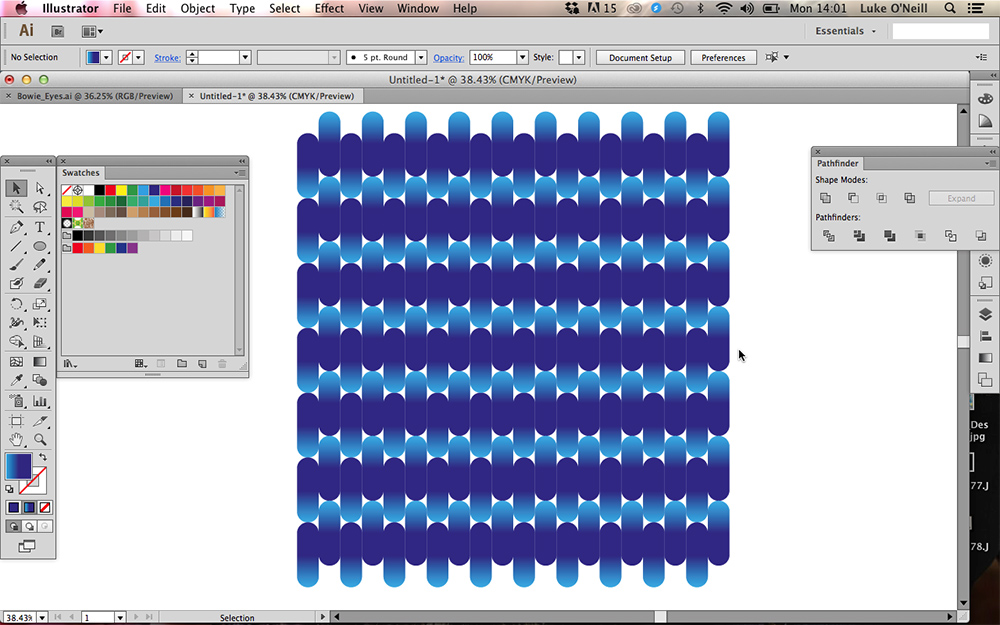Open the Opacity panel link
Viewport: 1000px width, 625px height.
448,57
